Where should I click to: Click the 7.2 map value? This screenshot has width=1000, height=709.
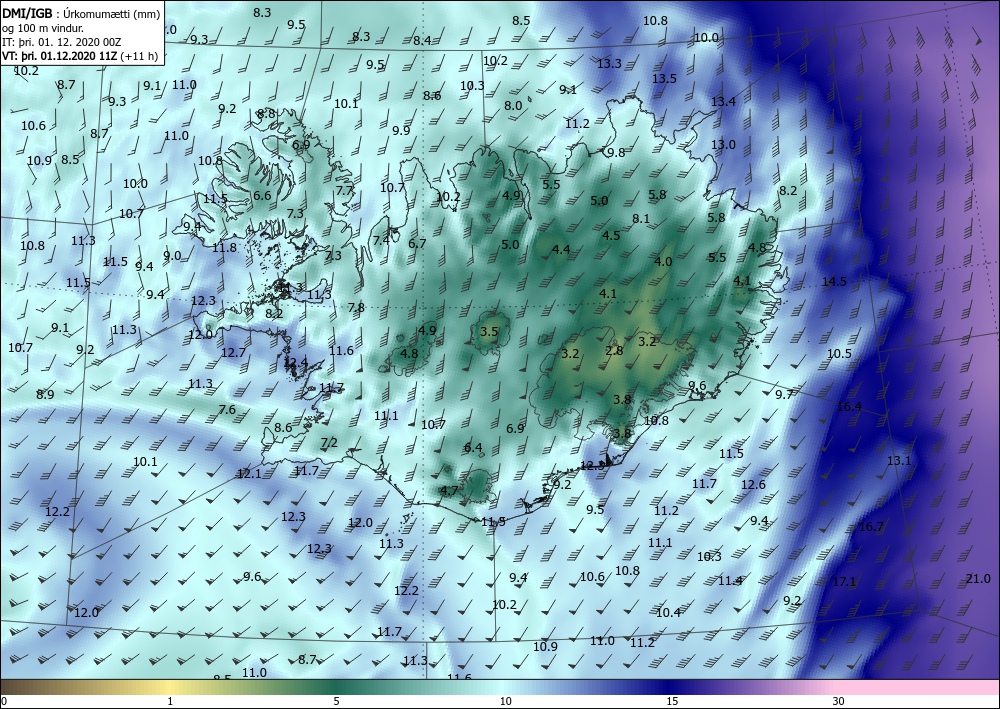[x=329, y=442]
